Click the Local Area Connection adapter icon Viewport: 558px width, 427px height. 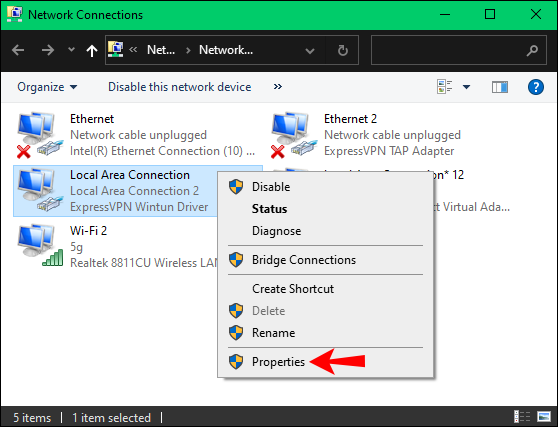pyautogui.click(x=40, y=190)
